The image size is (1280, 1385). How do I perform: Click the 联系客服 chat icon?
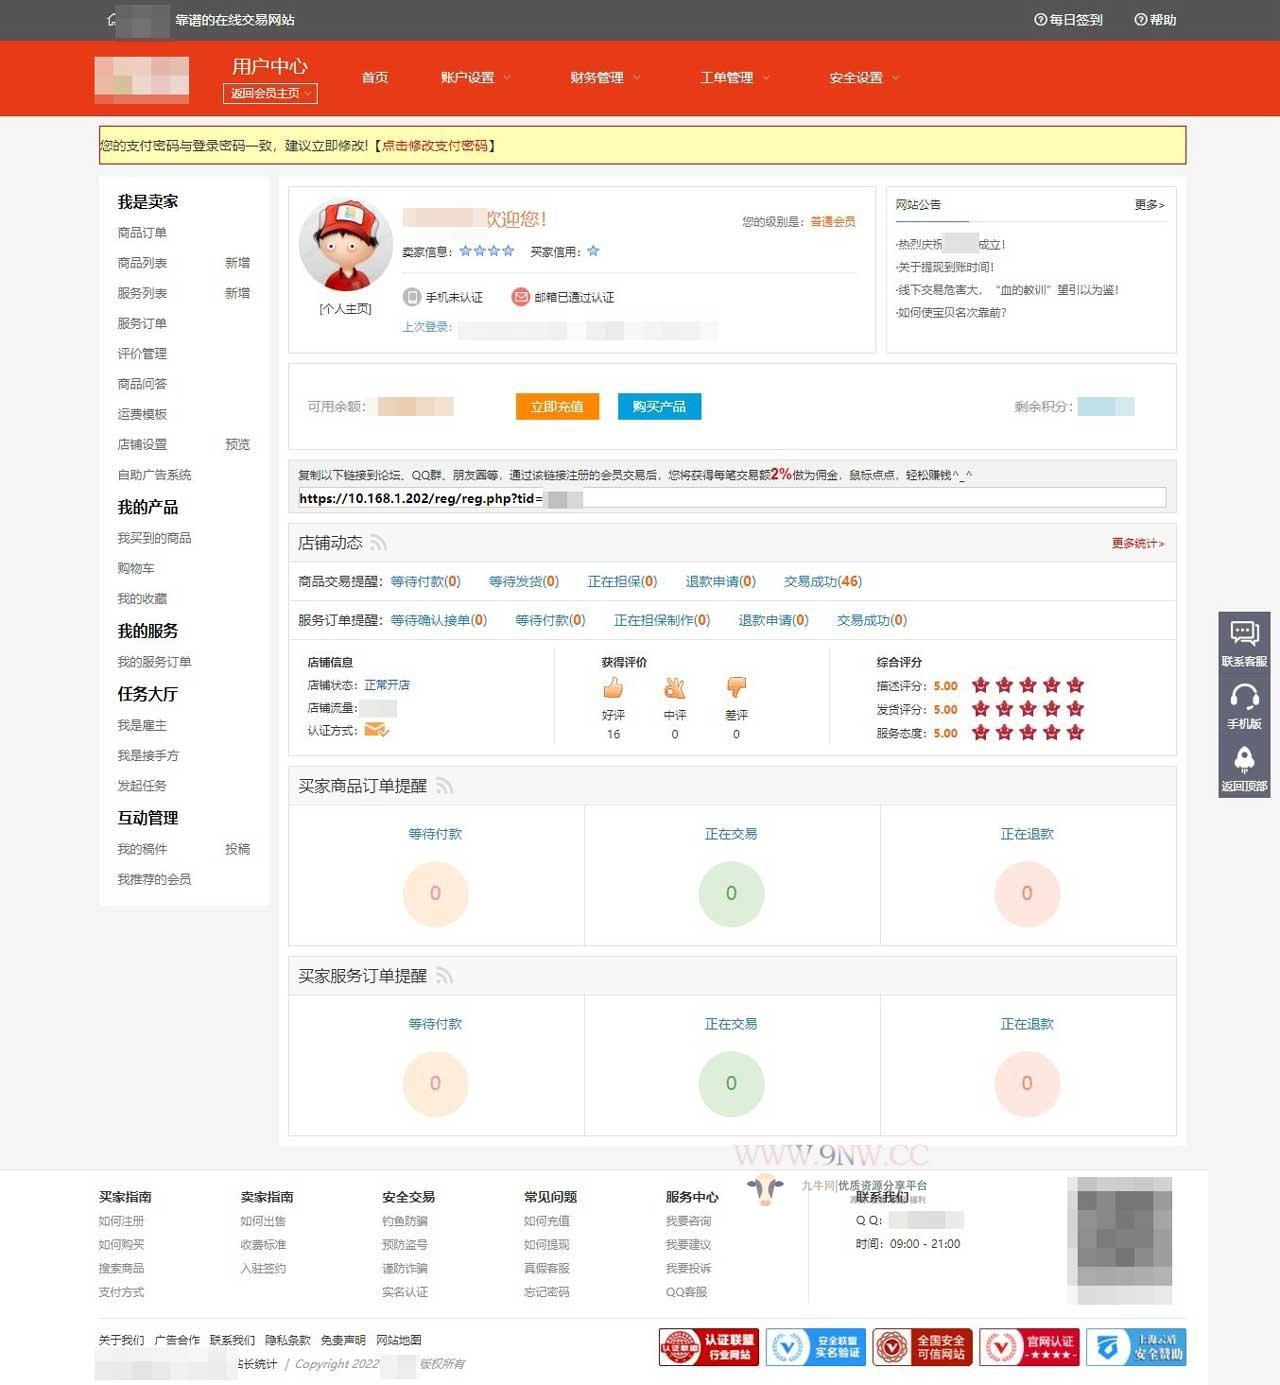(x=1244, y=632)
